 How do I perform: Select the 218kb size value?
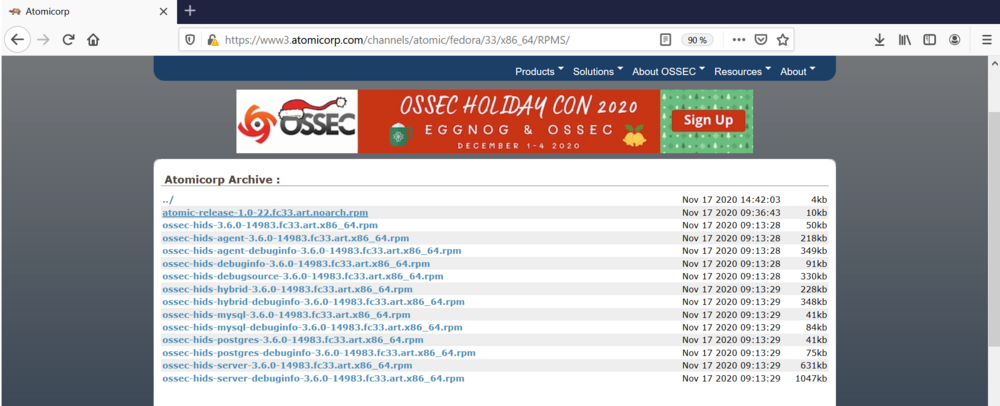point(814,238)
